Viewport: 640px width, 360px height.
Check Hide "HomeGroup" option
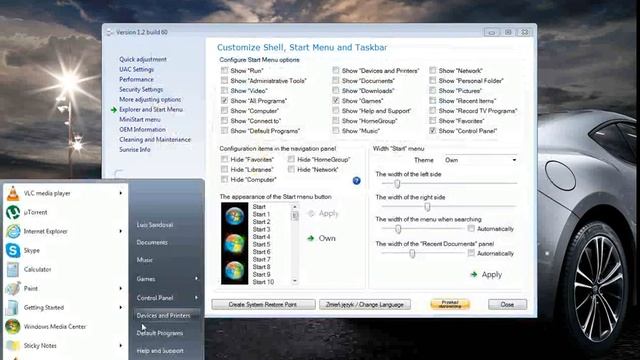(x=291, y=160)
